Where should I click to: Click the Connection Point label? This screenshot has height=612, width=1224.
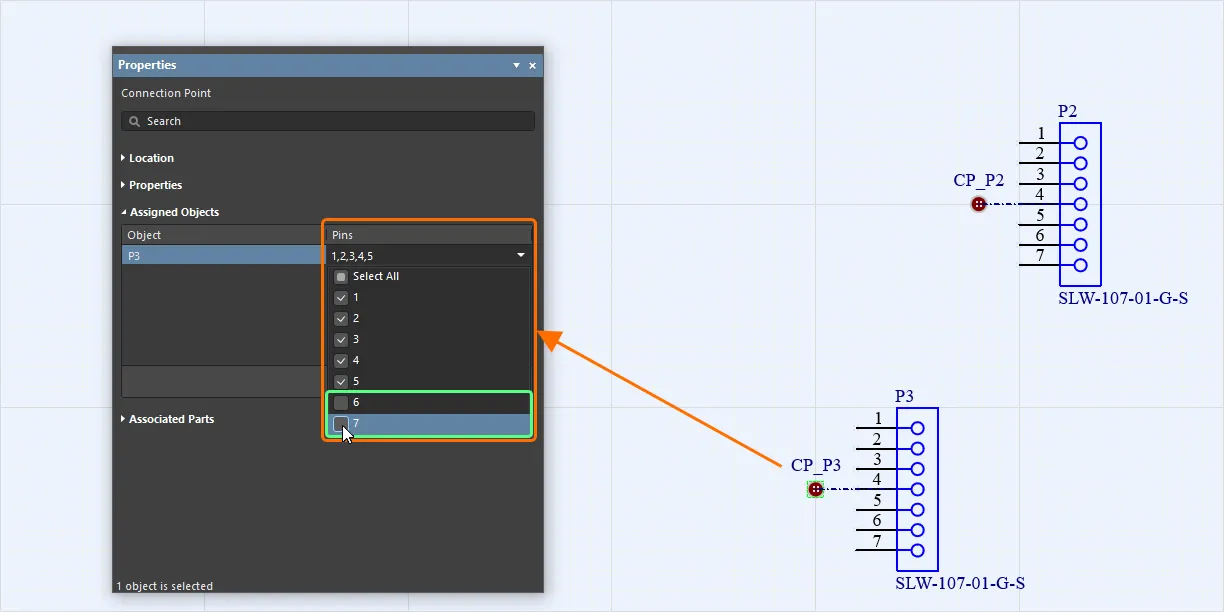[166, 93]
